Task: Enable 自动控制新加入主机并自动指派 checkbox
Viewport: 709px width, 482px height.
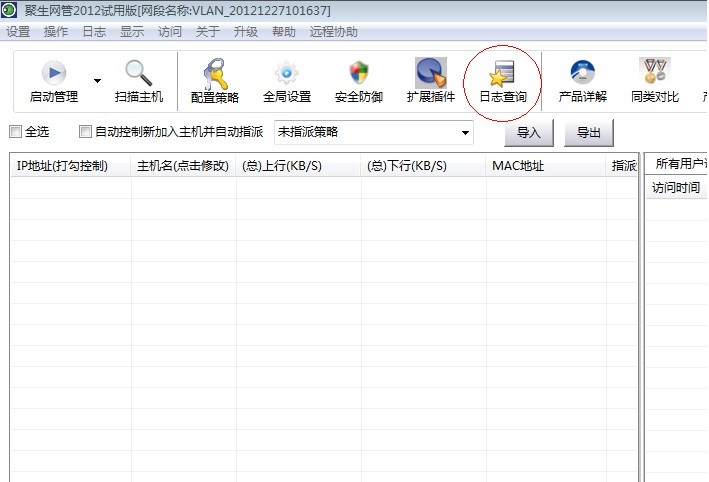Action: pyautogui.click(x=85, y=132)
